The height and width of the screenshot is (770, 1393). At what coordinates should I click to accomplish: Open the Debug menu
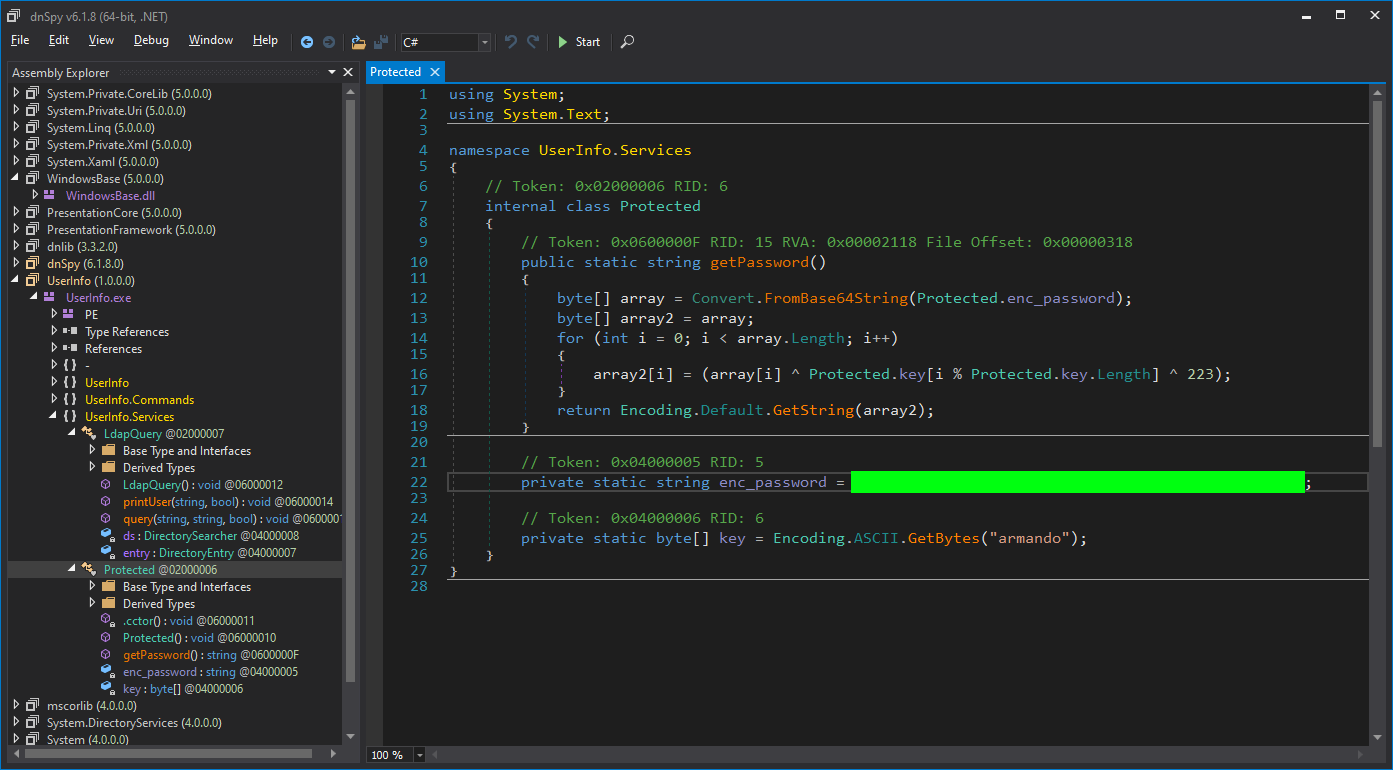[x=151, y=40]
